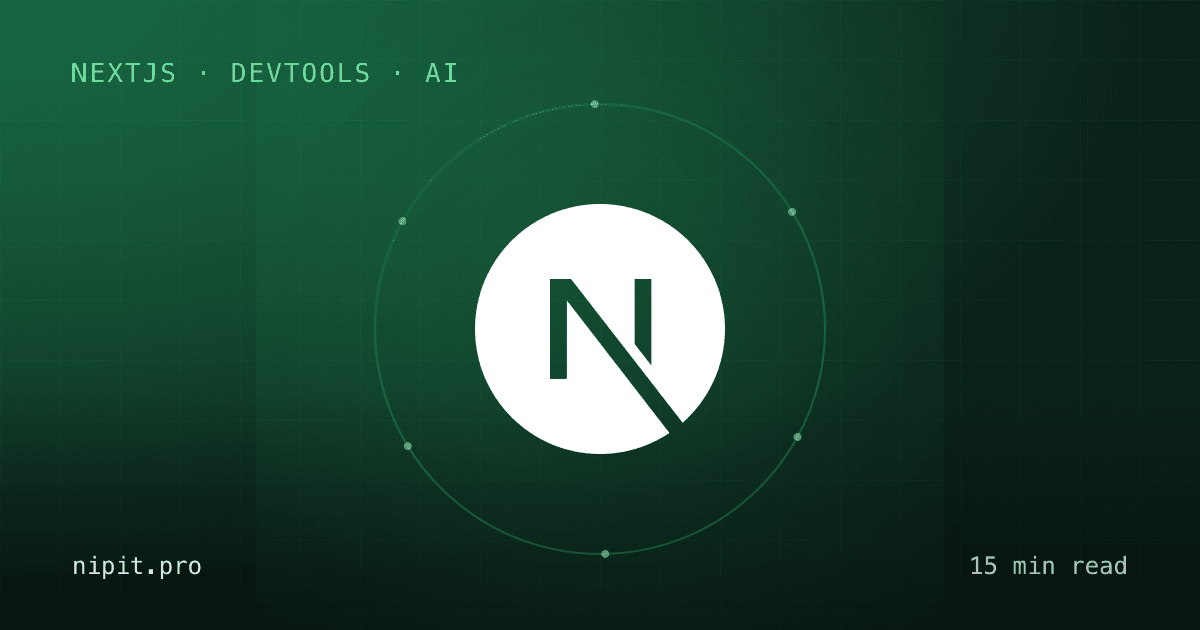The image size is (1200, 630).
Task: Click the Next.js N logo circle
Action: coord(600,329)
